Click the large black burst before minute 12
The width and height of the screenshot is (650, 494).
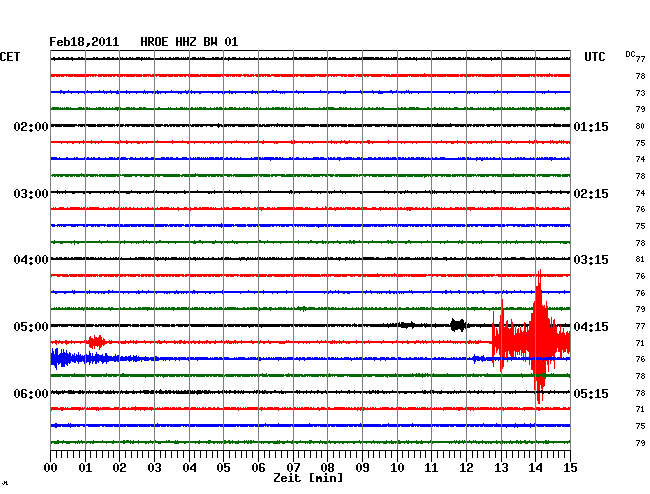pos(458,325)
